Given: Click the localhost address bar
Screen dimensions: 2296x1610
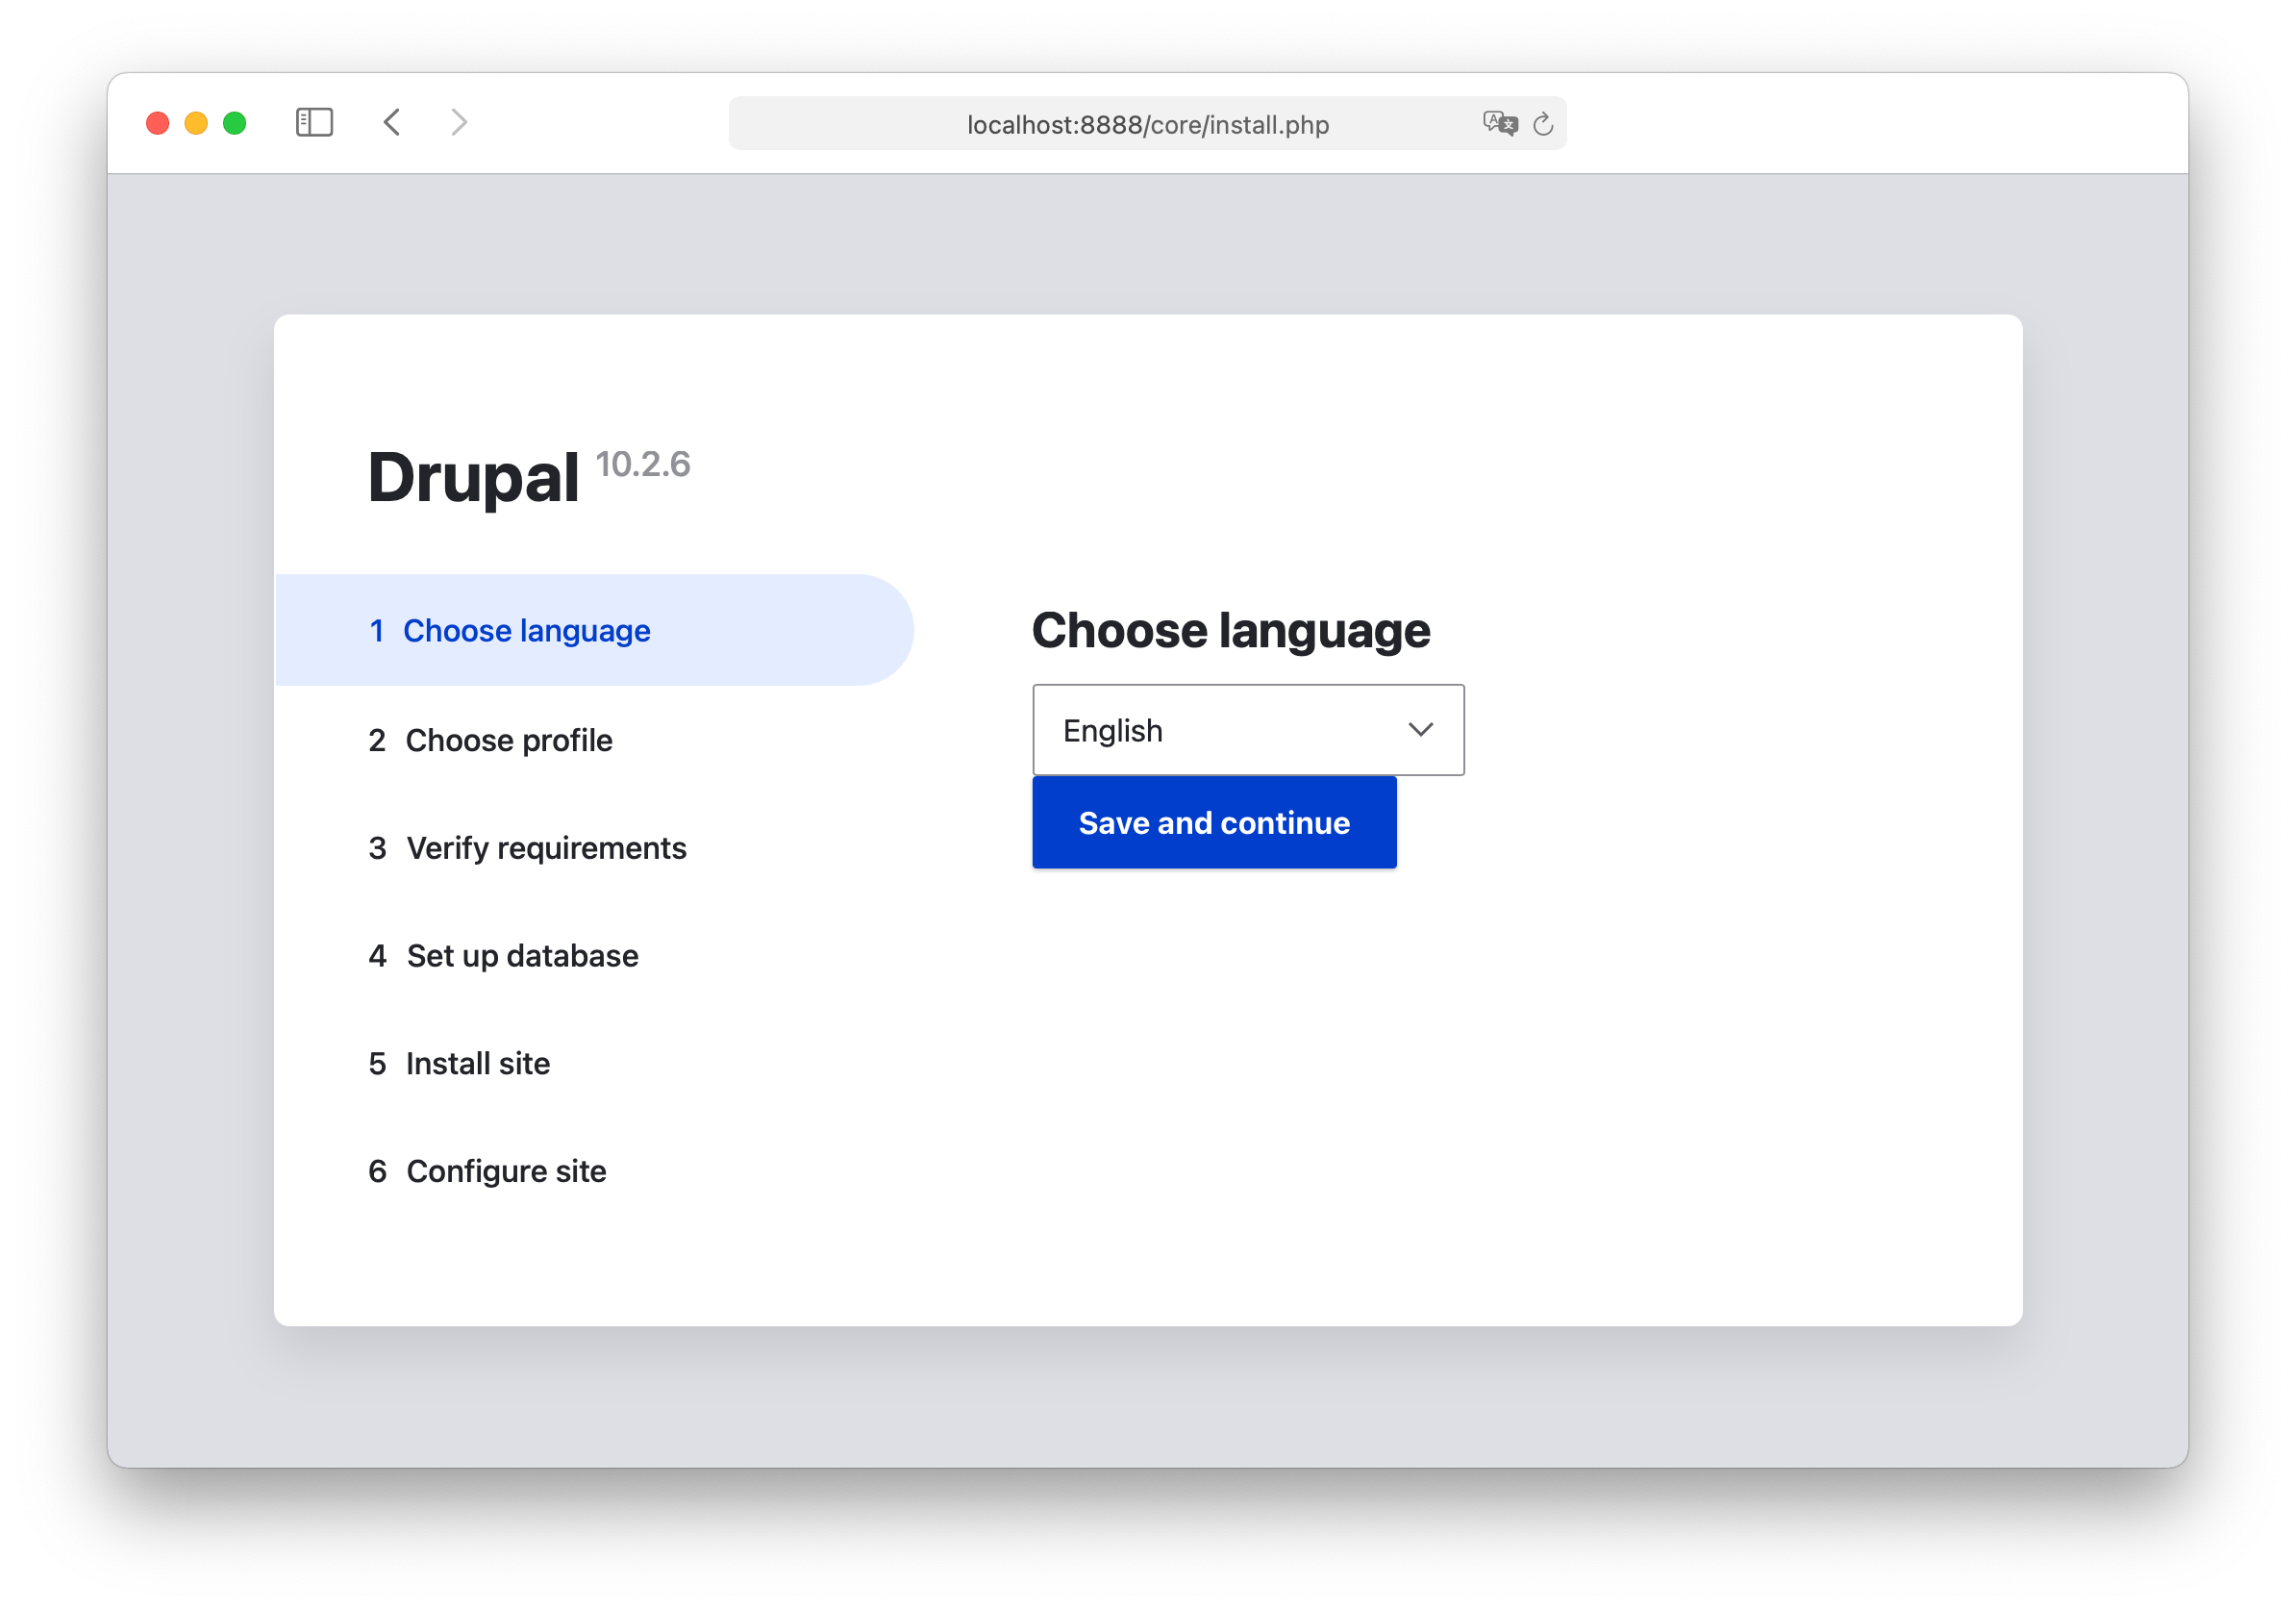Looking at the screenshot, I should coord(1146,124).
